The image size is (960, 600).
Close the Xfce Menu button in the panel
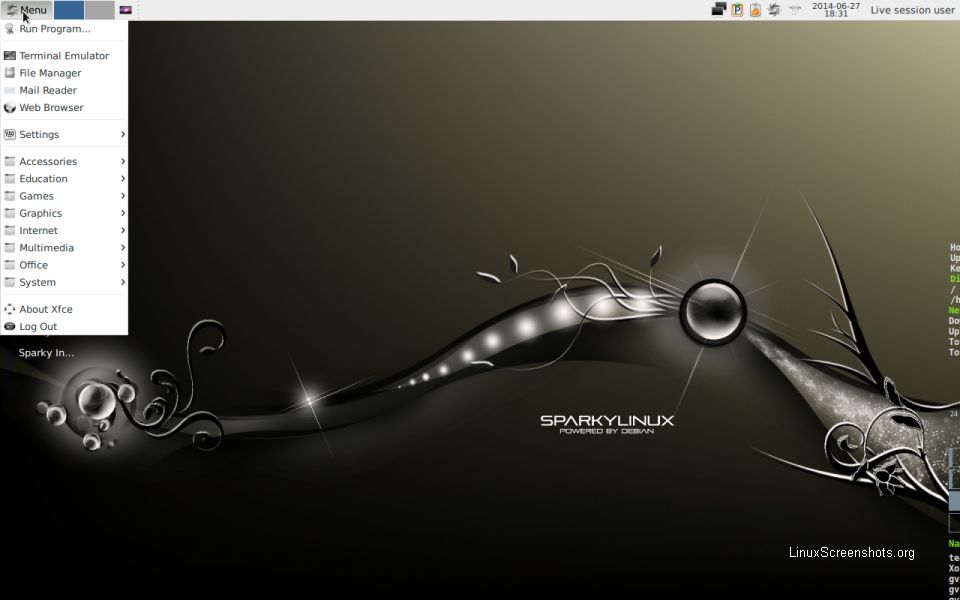click(26, 10)
